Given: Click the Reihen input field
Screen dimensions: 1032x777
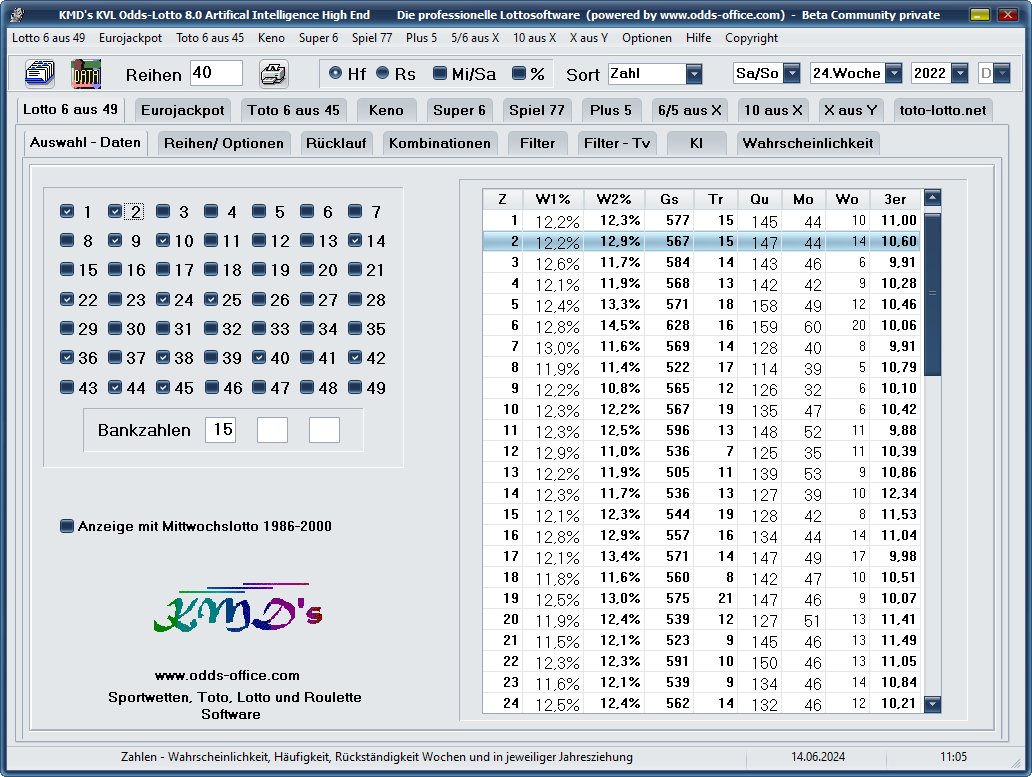Looking at the screenshot, I should click(x=216, y=73).
